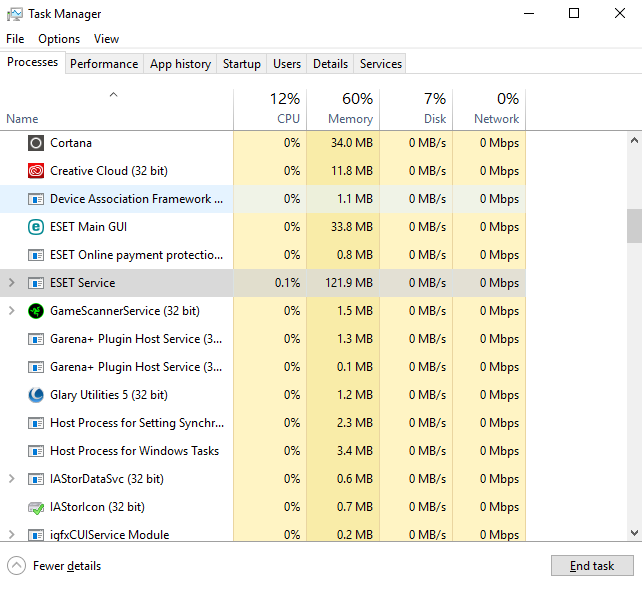Select the IAStorIcon (32 bit) row
This screenshot has height=589, width=642.
click(262, 507)
